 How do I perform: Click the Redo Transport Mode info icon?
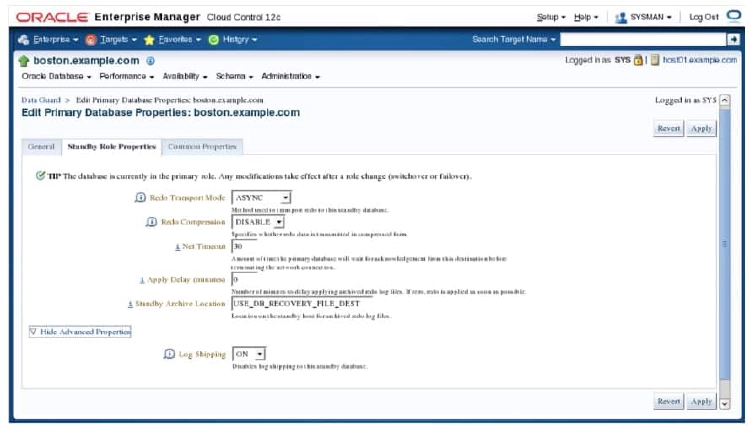[x=140, y=197]
